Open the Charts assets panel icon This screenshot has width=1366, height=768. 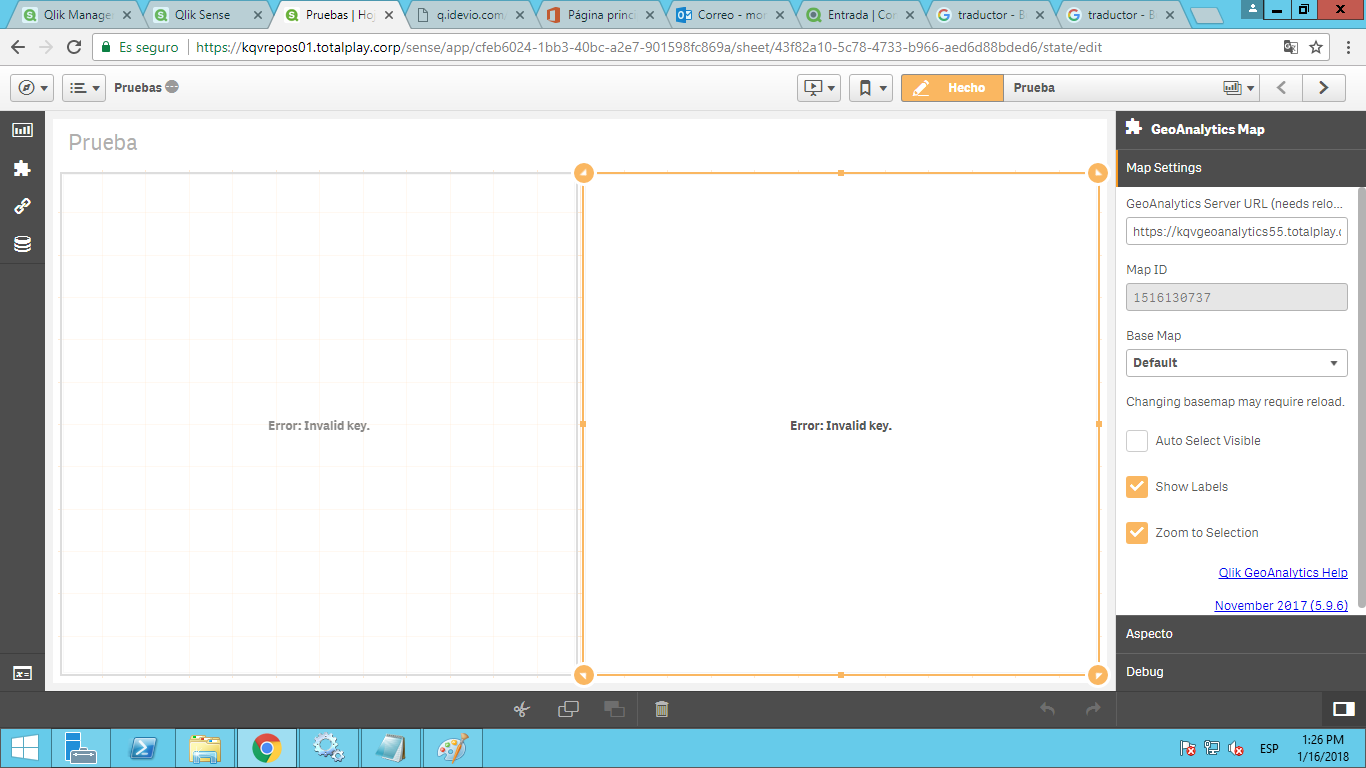[22, 130]
